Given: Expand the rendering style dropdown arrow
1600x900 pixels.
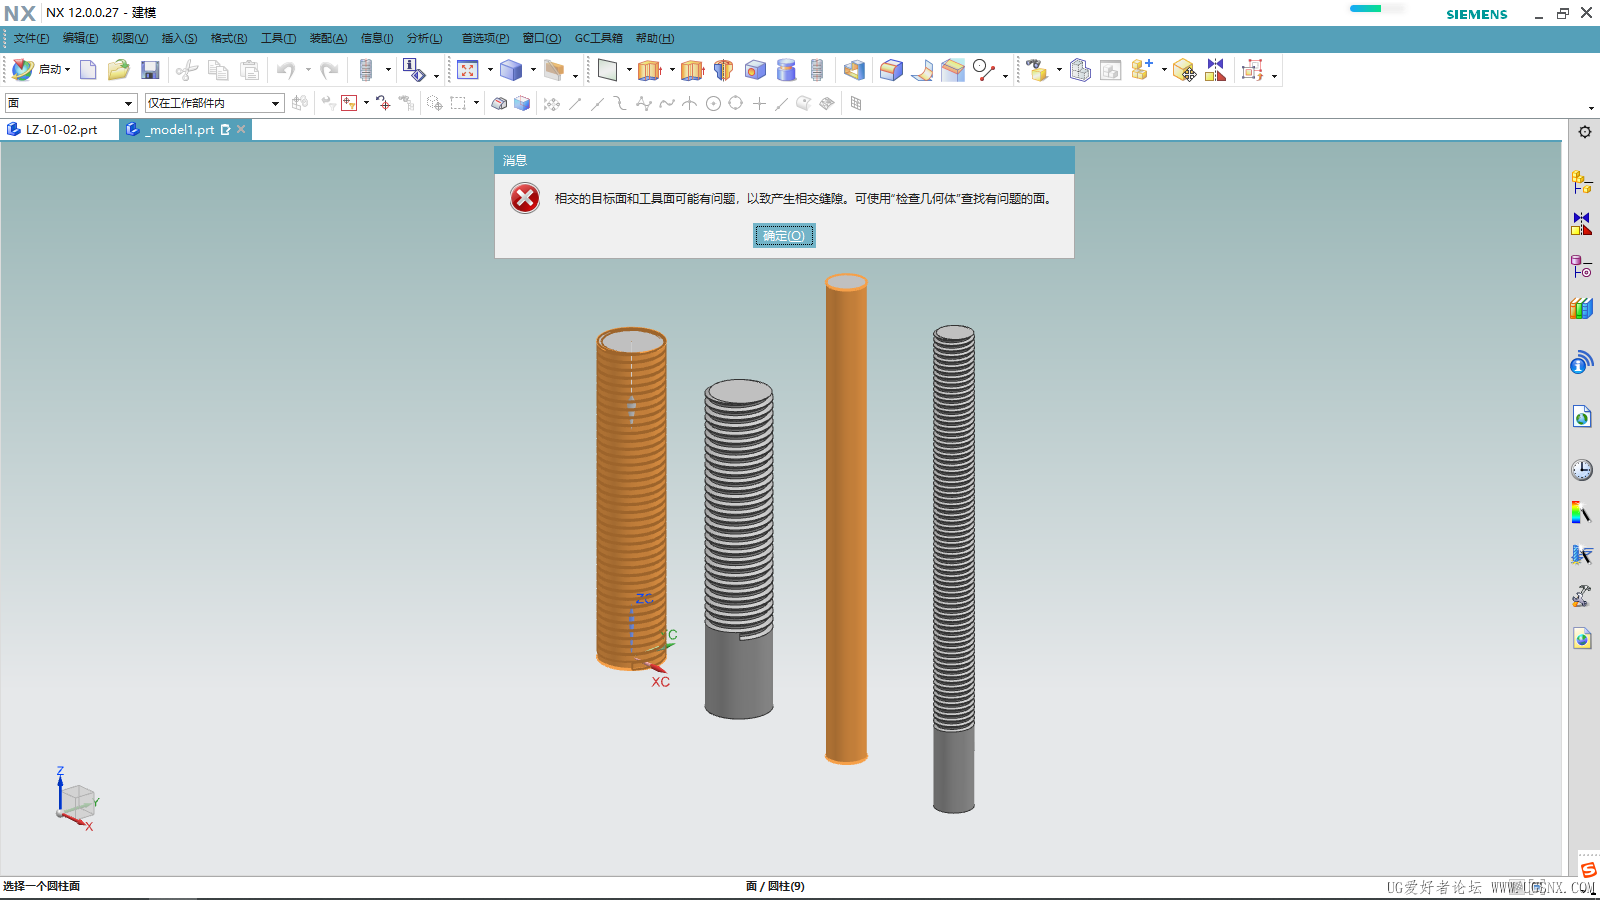Looking at the screenshot, I should pos(533,70).
